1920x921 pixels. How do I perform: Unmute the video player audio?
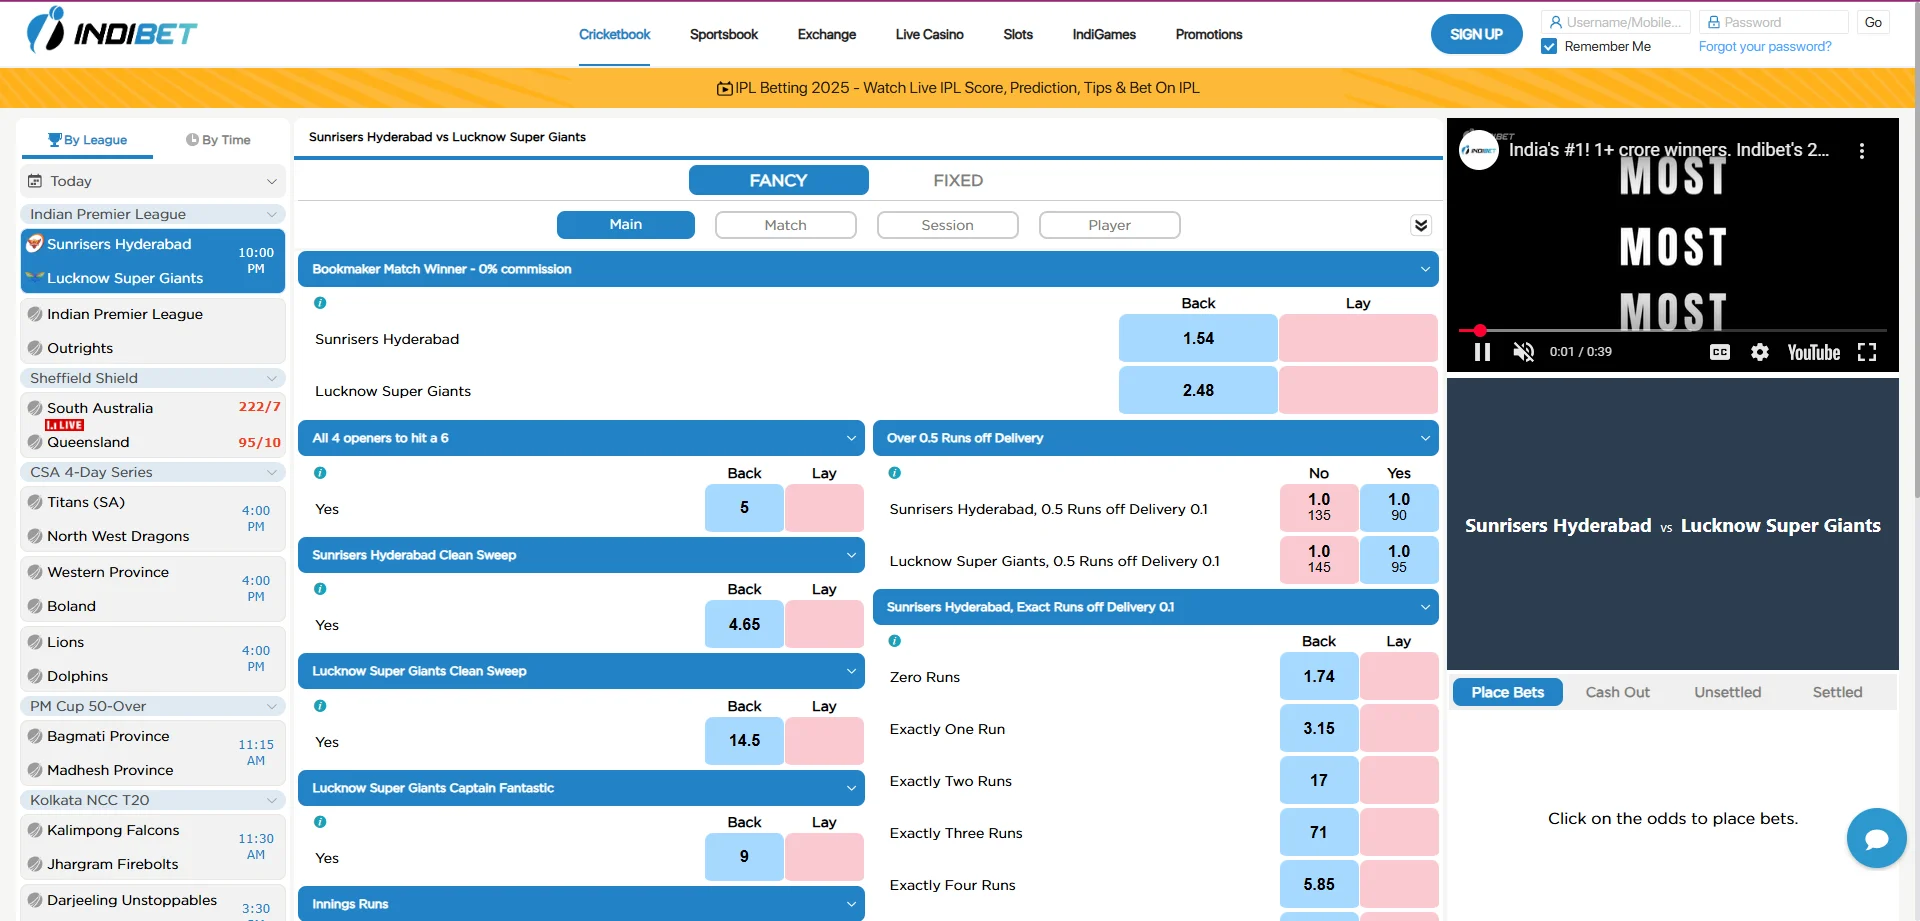pyautogui.click(x=1523, y=352)
